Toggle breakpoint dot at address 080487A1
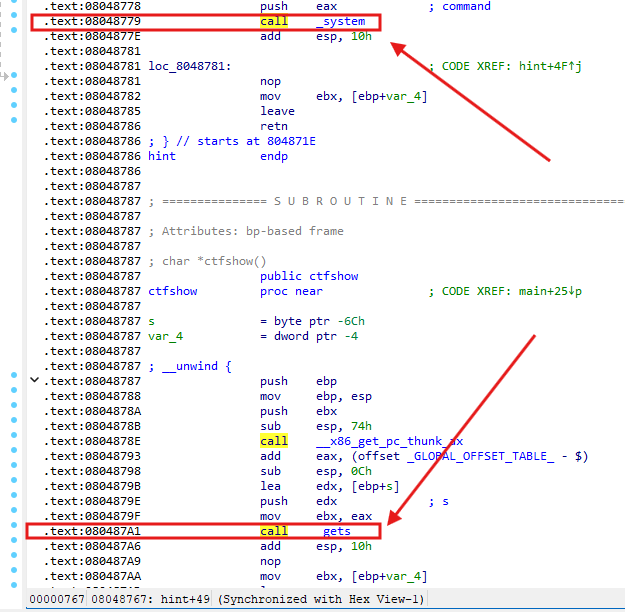Viewport: 625px width, 612px height. tap(14, 525)
